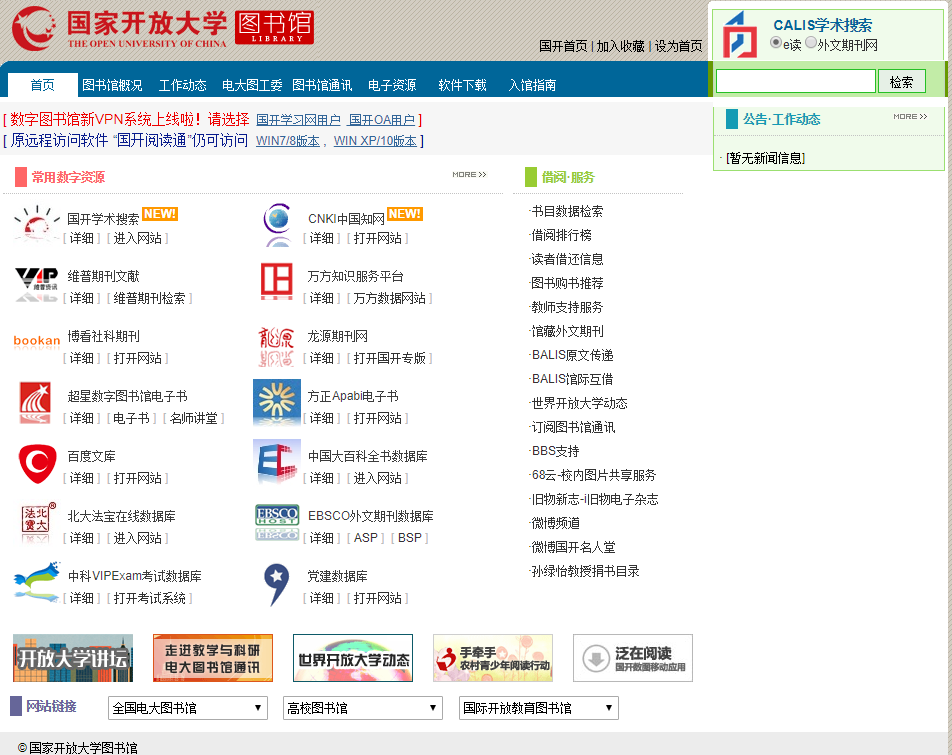The image size is (952, 755).
Task: Open the 孙绿怡教授捐书目录 link
Action: point(585,571)
